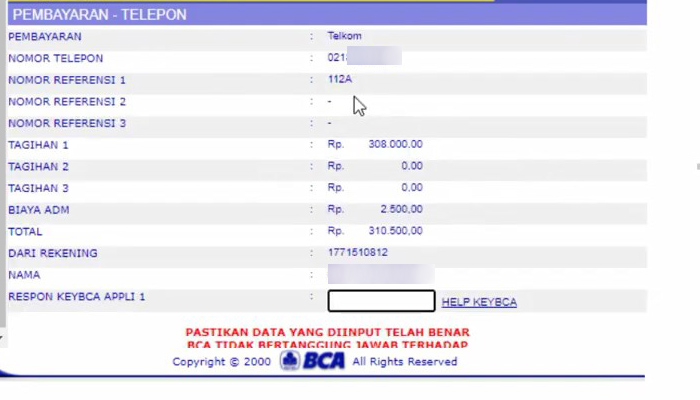Screen dimensions: 700x400
Task: Click the RESPON KEYBCA APPLI 1 input field
Action: click(x=381, y=301)
